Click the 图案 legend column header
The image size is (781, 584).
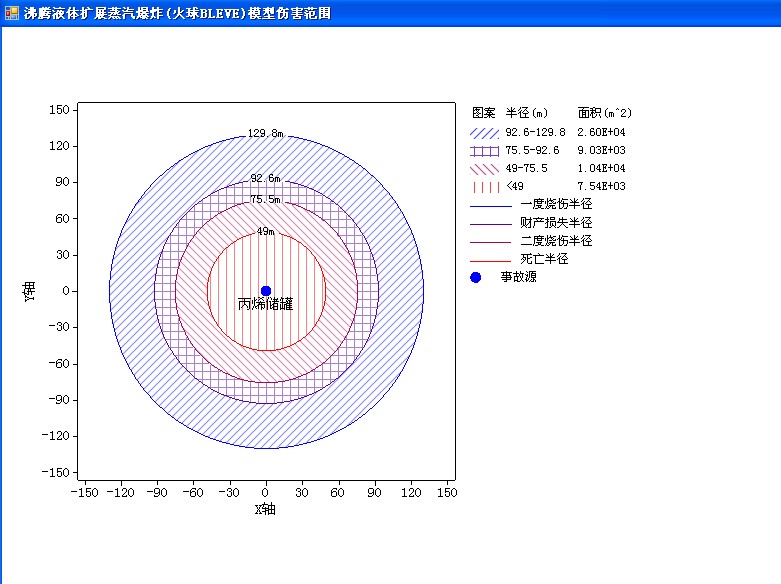point(484,113)
